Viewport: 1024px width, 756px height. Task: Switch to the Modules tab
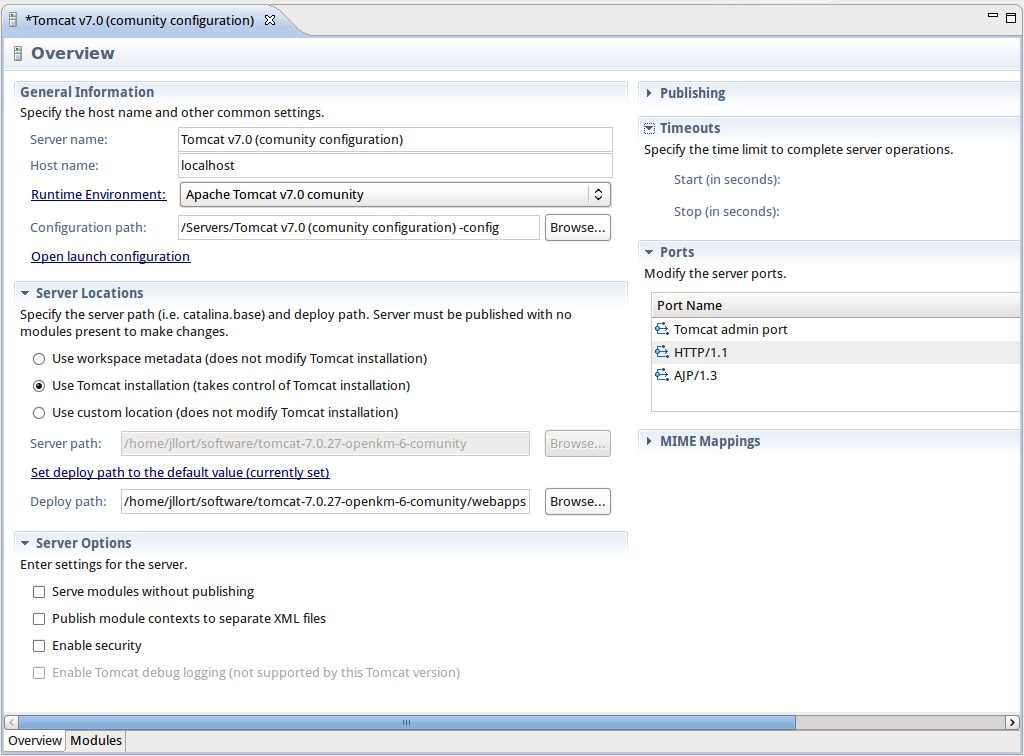click(96, 740)
